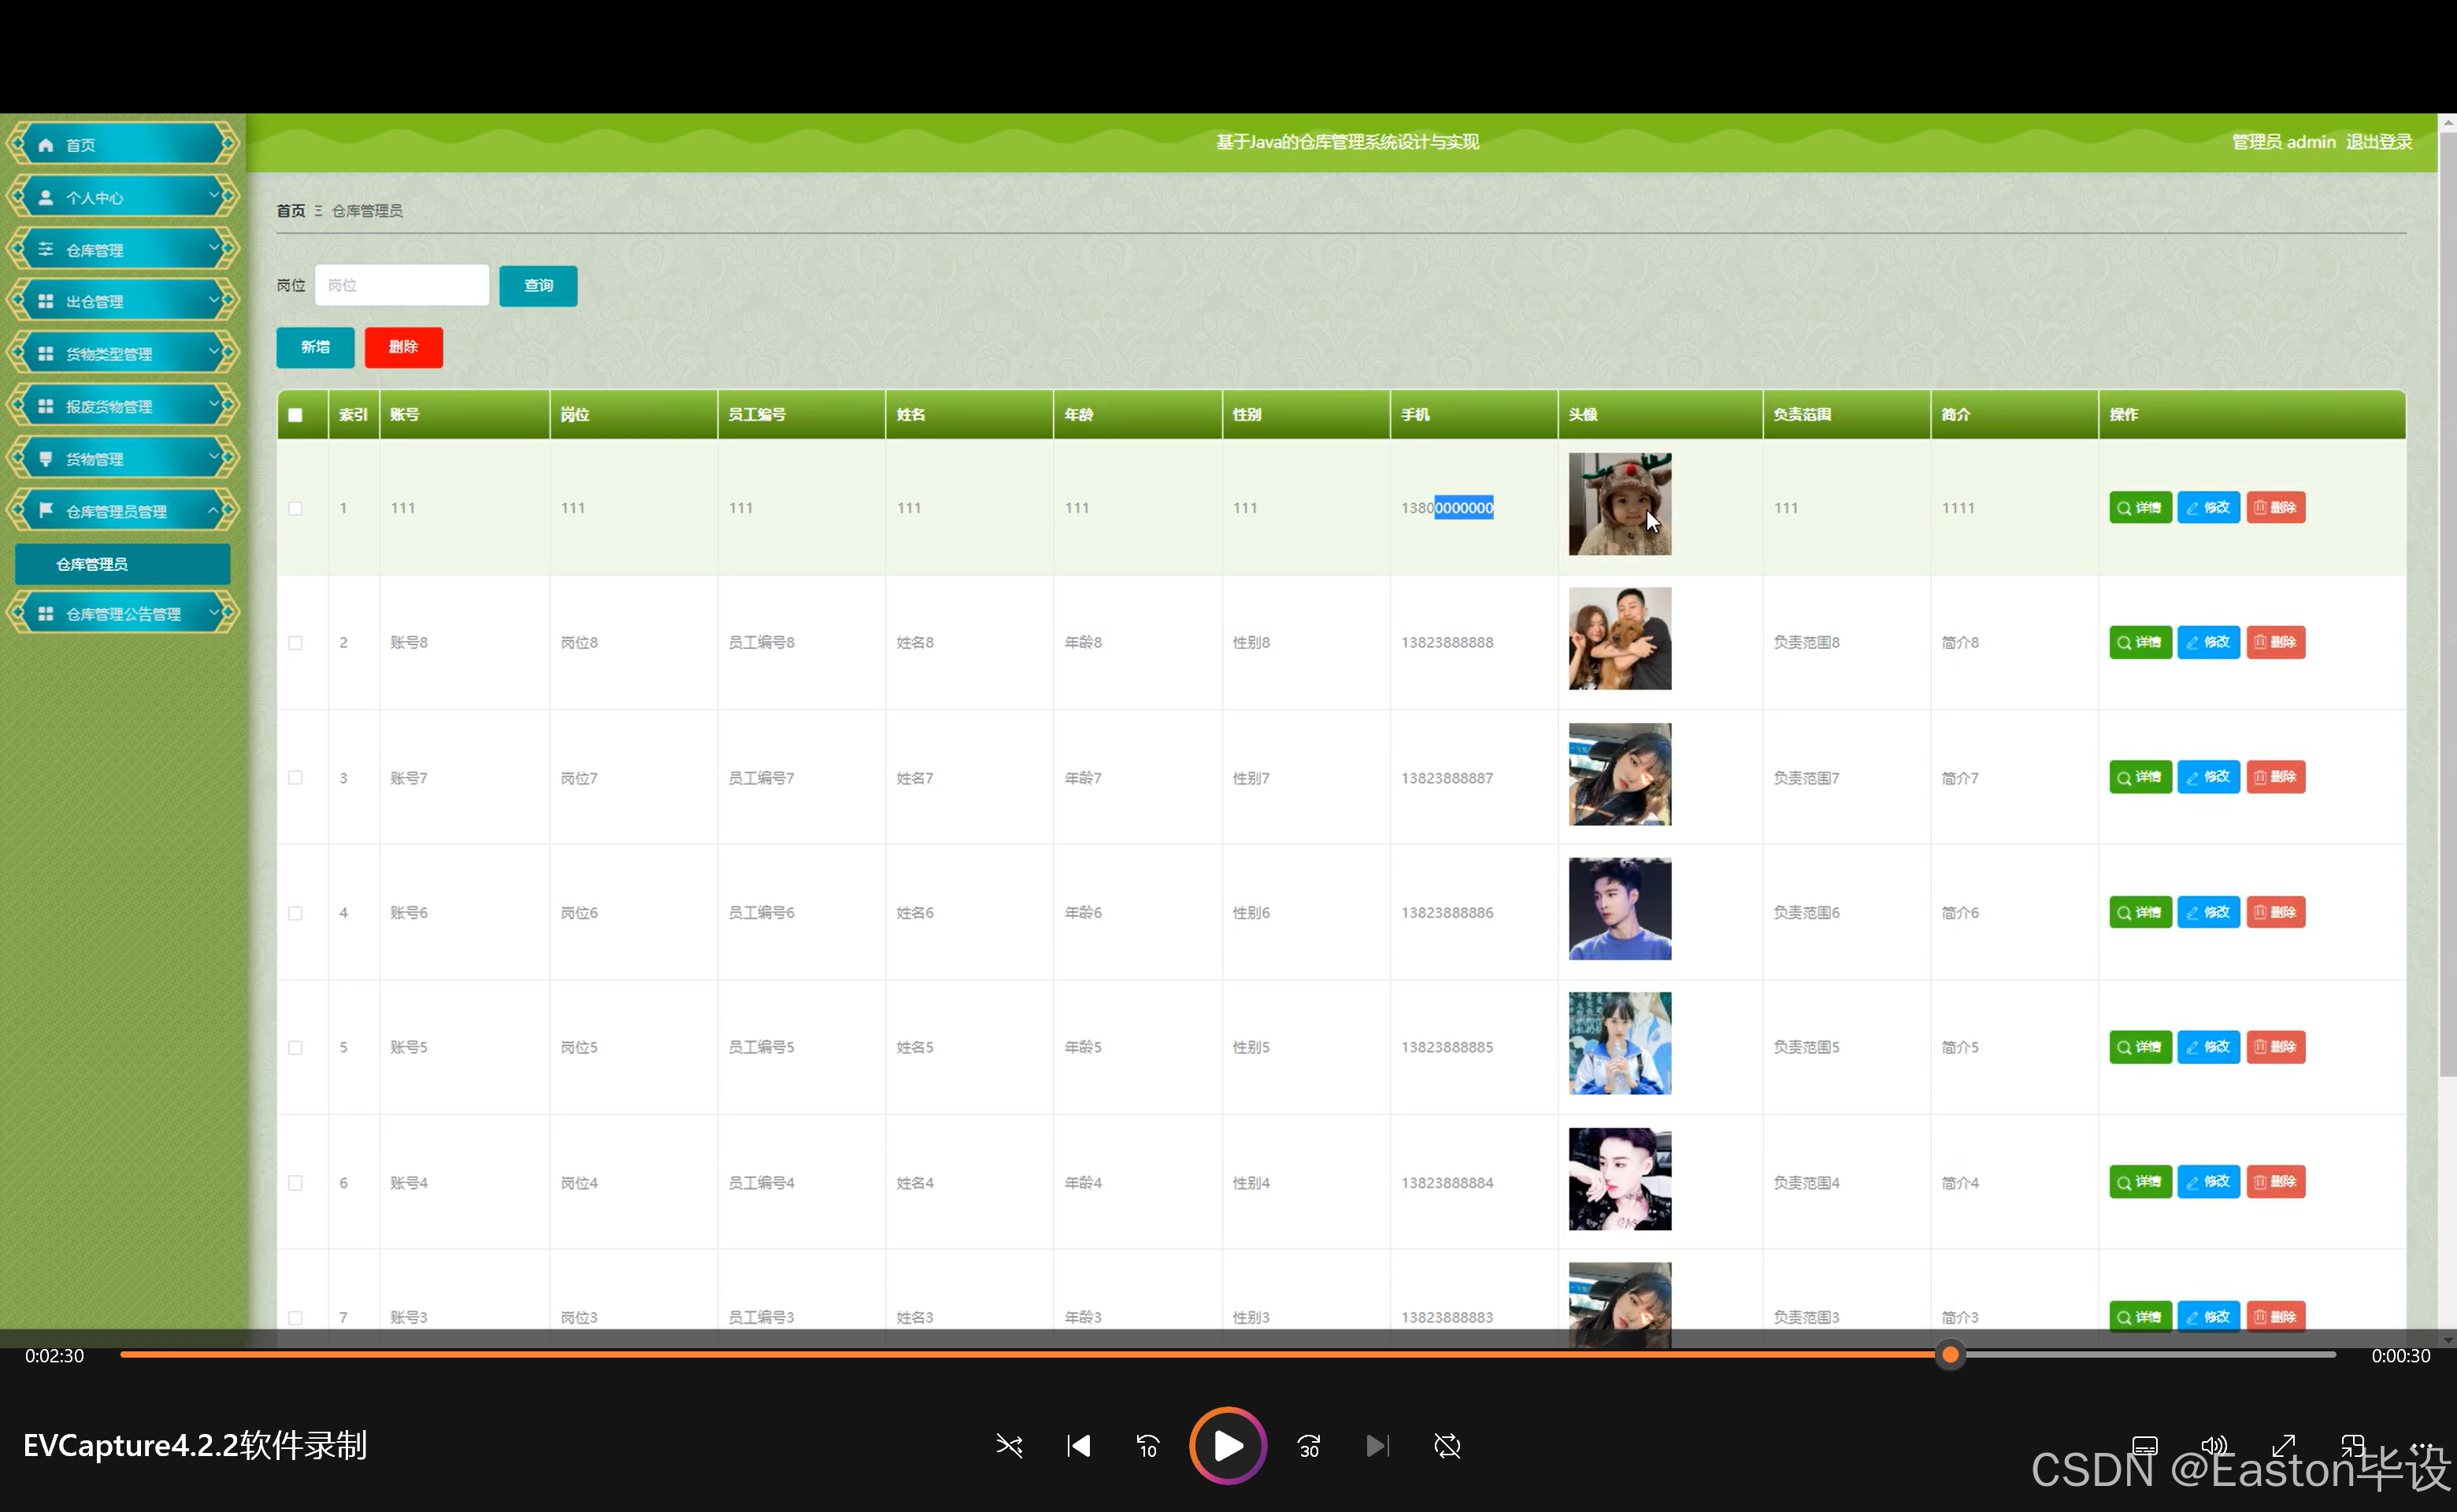
Task: Open more options in the player
Action: tap(2421, 1446)
